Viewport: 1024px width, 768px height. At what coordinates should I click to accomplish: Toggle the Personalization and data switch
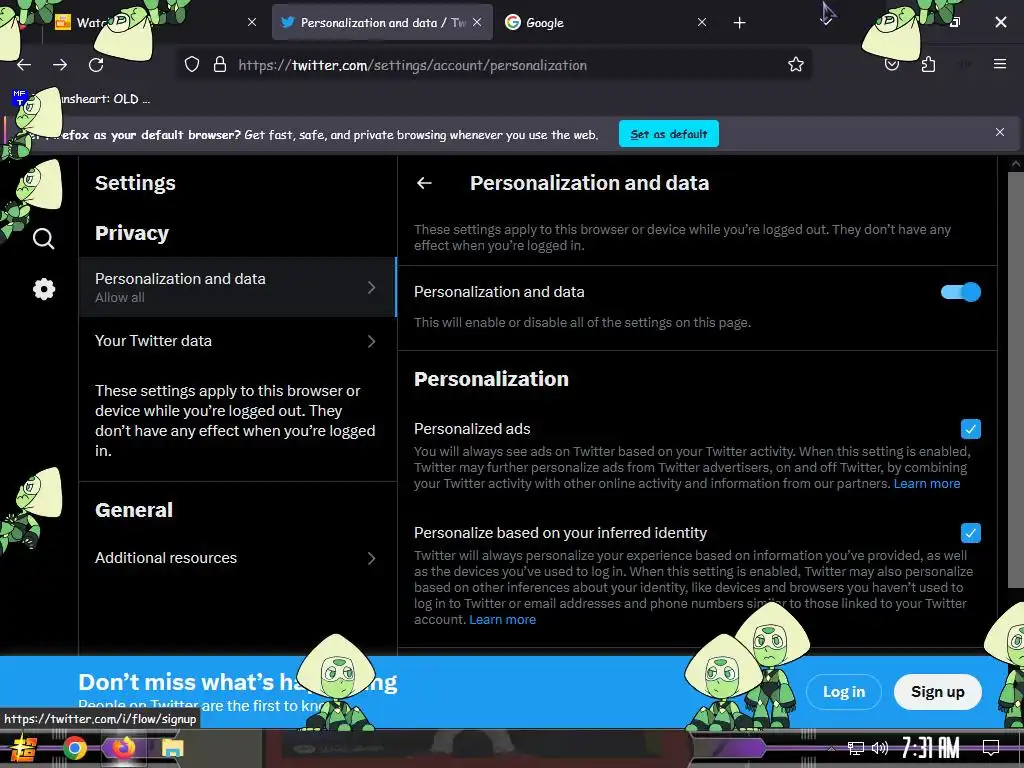[x=961, y=292]
